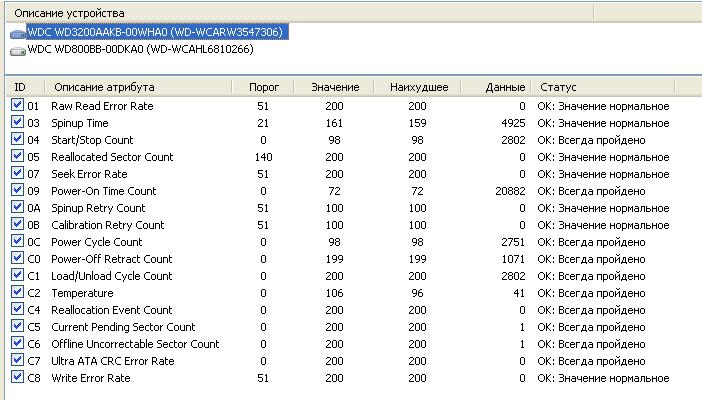This screenshot has height=400, width=702.
Task: Select Calibration Retry Count attribute name
Action: coord(107,225)
